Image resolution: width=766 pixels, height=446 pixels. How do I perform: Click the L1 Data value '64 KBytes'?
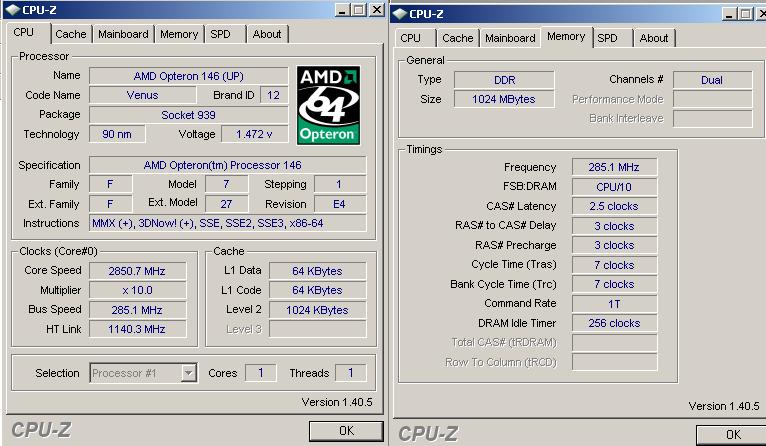click(318, 271)
